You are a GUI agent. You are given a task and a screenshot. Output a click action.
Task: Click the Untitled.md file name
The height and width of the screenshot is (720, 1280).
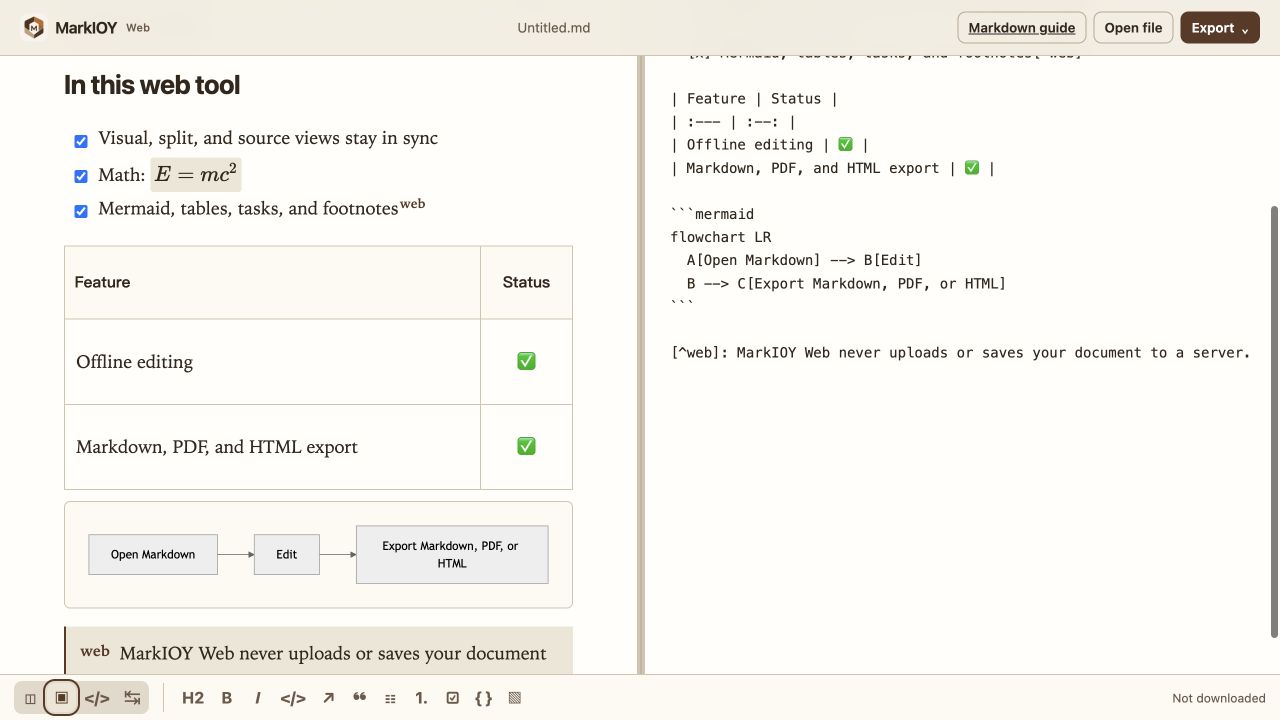pos(554,28)
